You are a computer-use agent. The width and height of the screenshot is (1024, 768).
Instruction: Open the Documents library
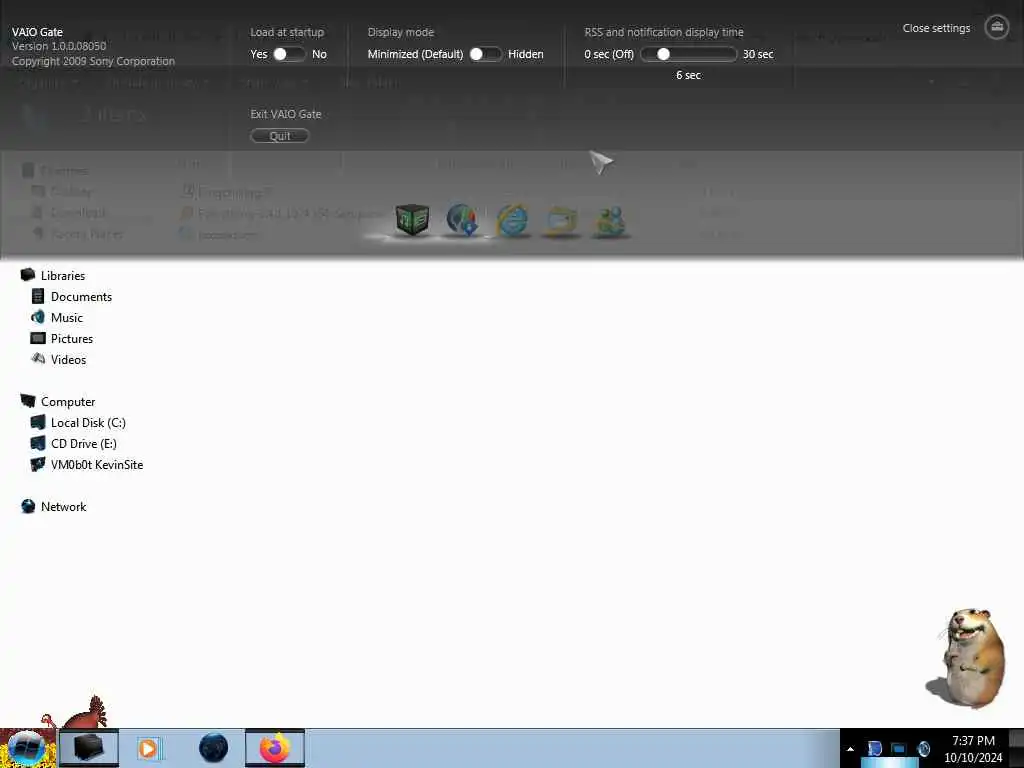coord(81,296)
